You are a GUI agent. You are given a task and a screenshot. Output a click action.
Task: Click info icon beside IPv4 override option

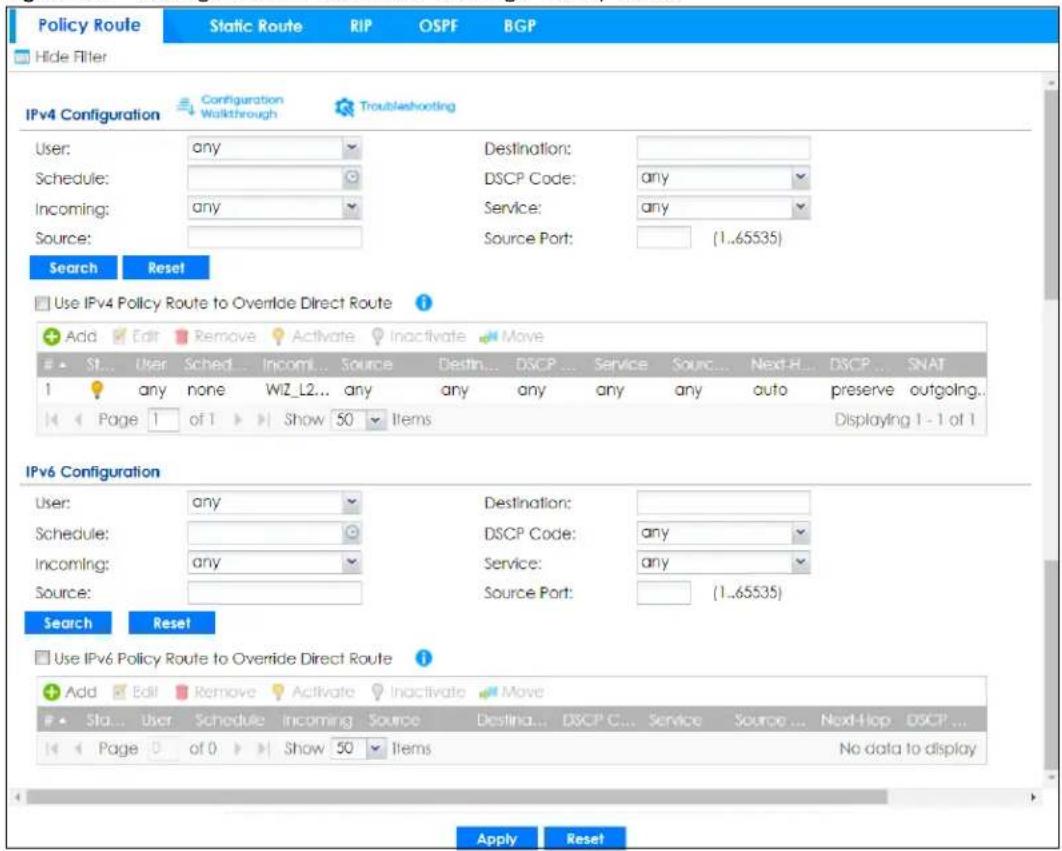pos(423,303)
